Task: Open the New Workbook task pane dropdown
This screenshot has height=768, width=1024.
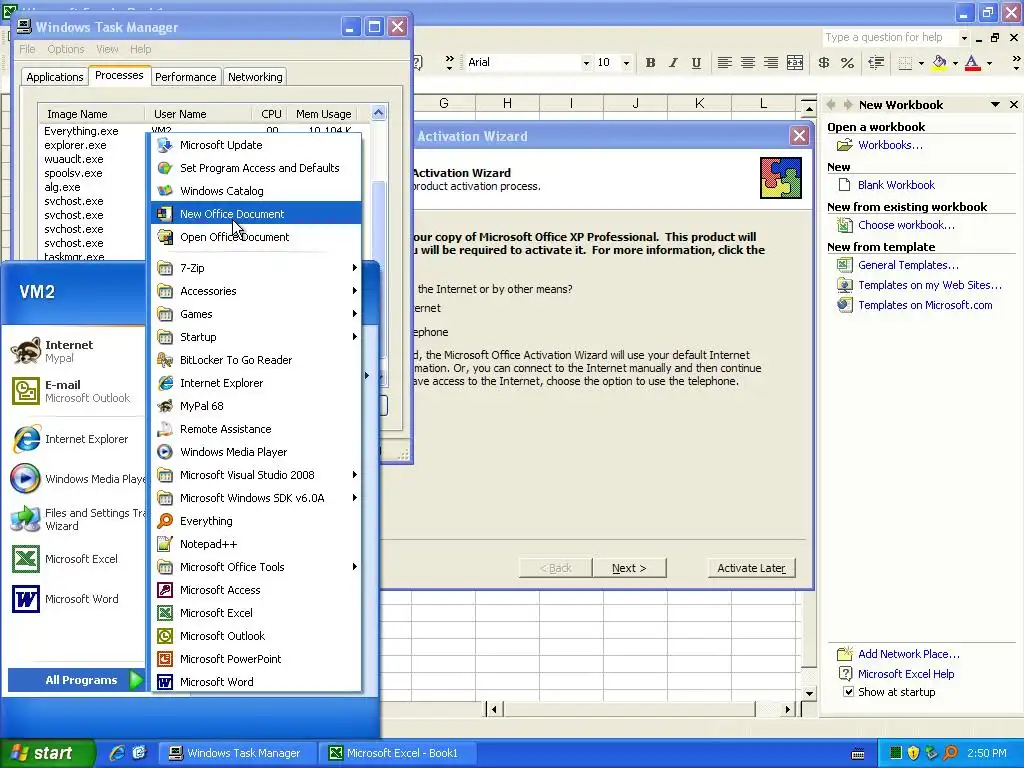Action: point(995,104)
